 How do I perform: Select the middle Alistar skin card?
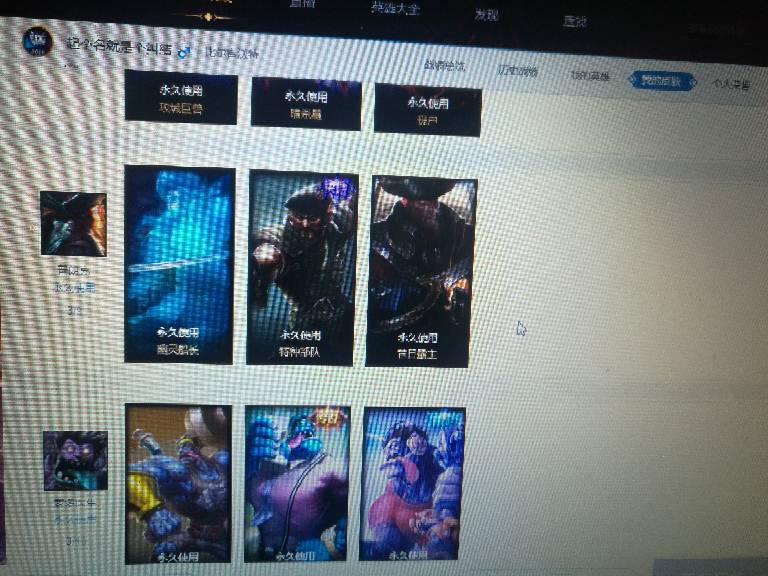pyautogui.click(x=297, y=484)
